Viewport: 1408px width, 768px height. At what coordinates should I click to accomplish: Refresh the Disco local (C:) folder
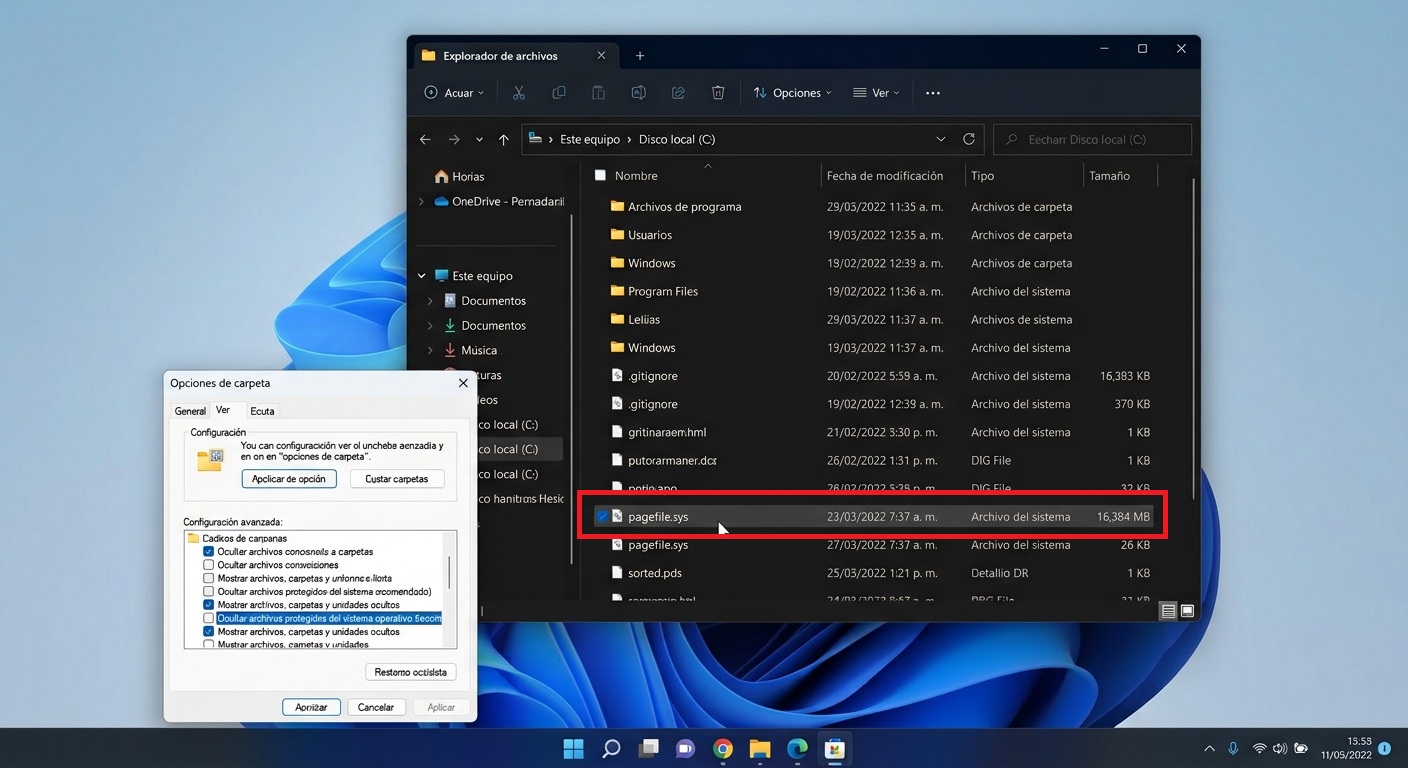(968, 139)
